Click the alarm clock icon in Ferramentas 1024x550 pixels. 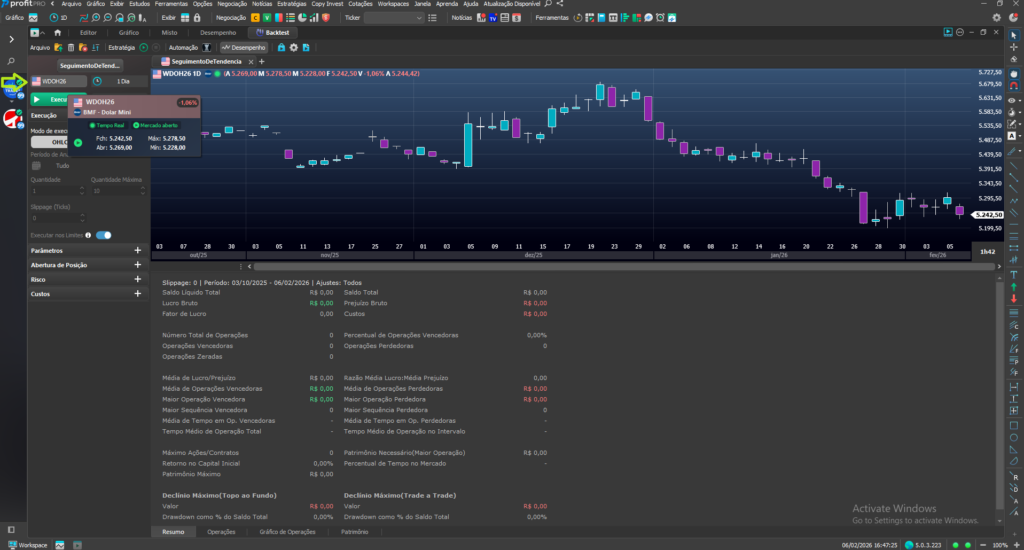point(662,18)
